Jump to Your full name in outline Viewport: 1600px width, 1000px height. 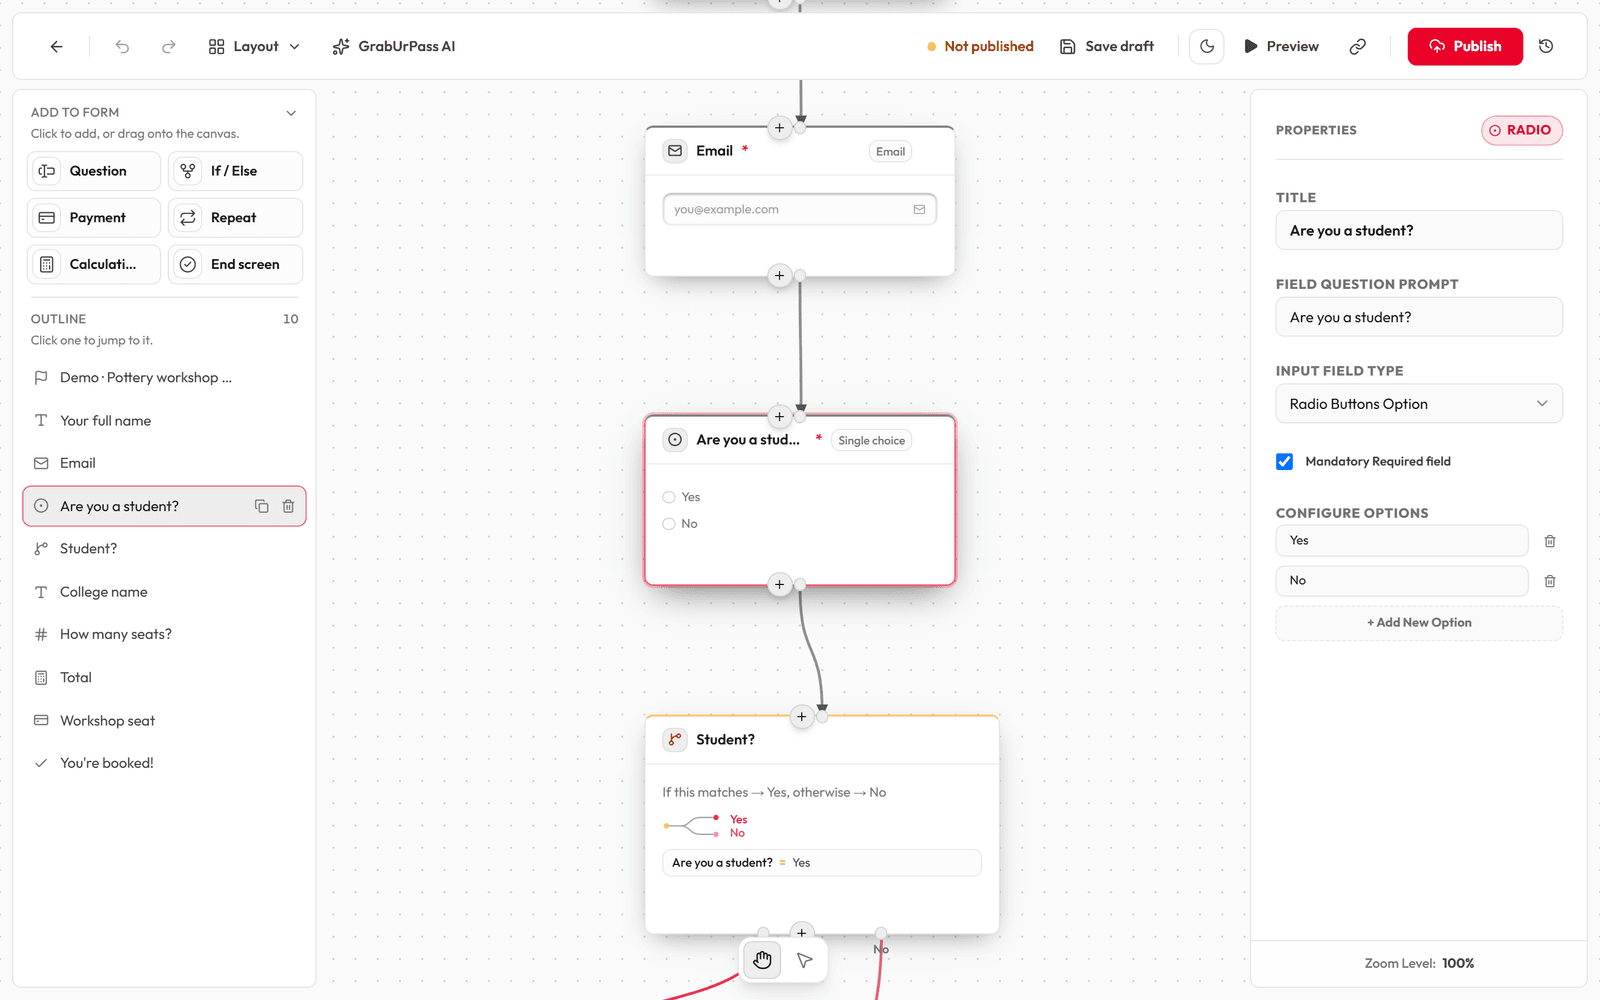(164, 421)
